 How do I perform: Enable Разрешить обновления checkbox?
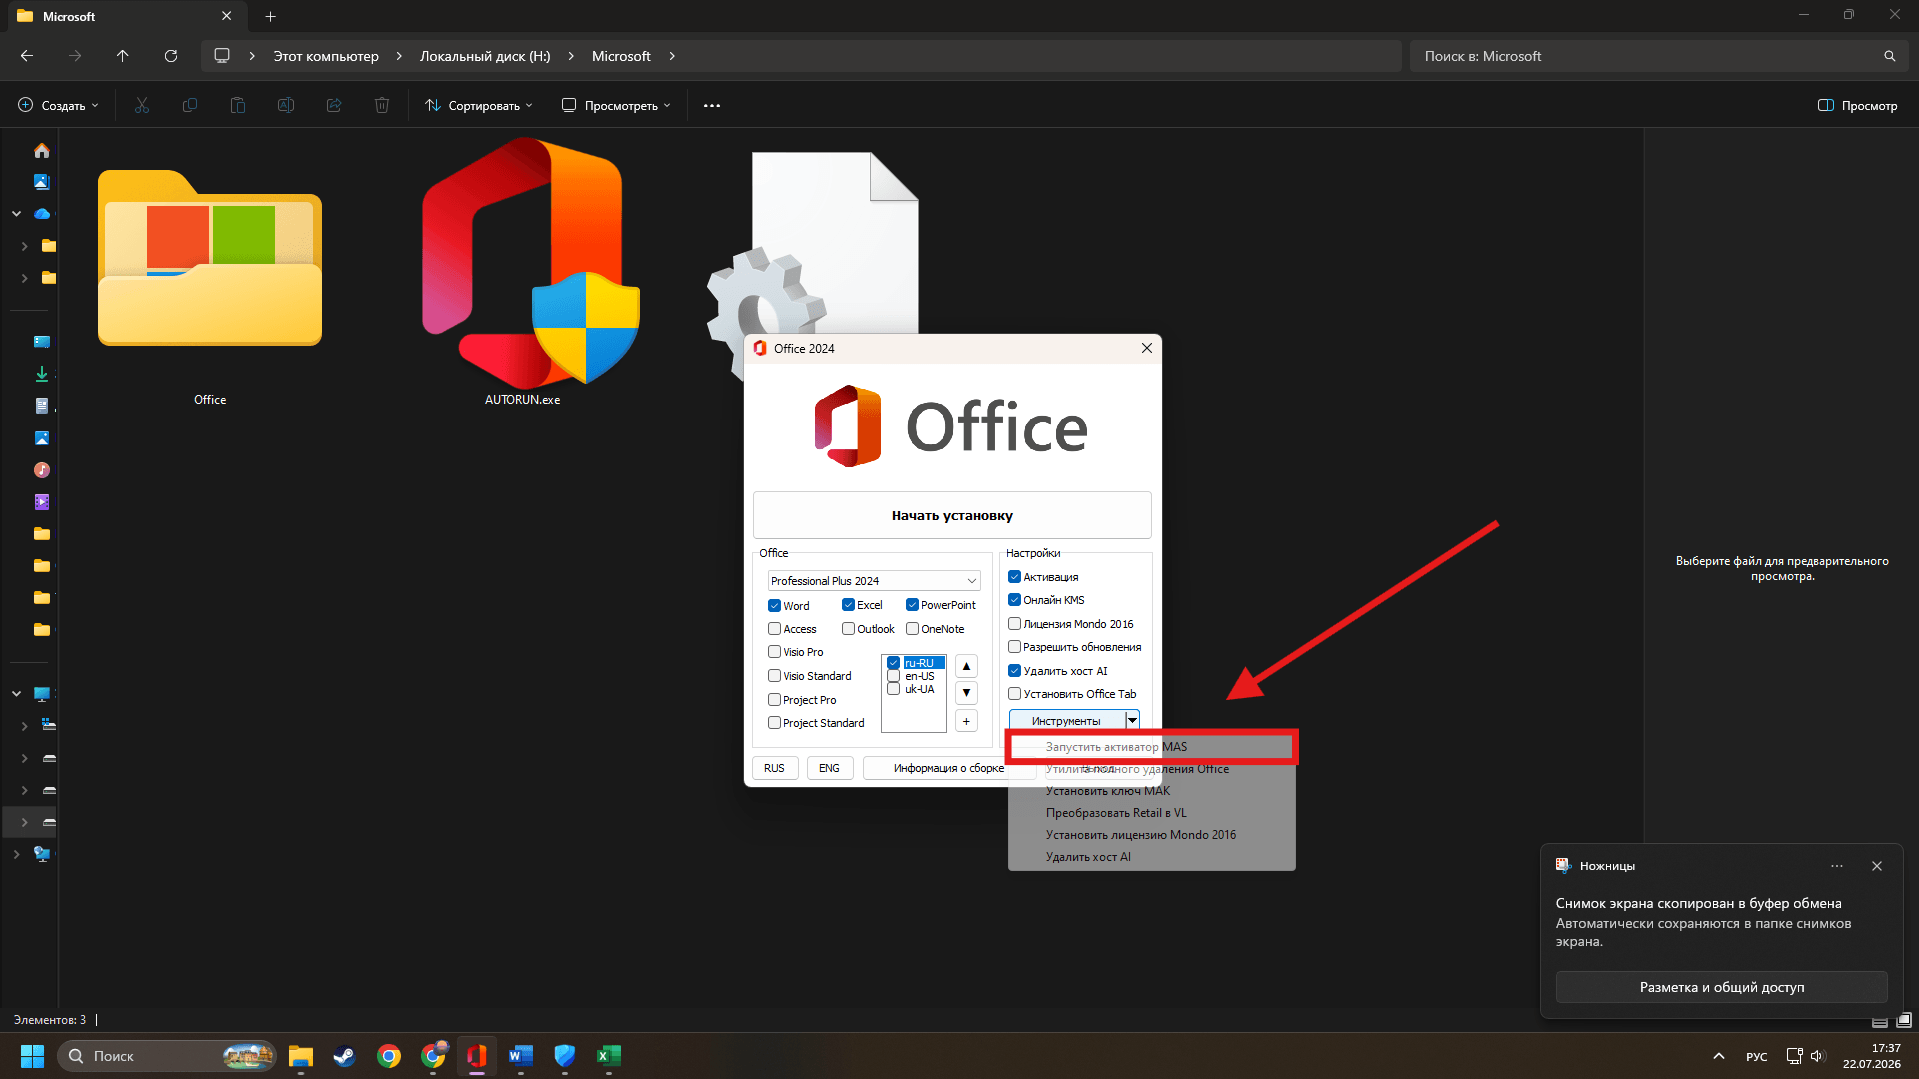(x=1014, y=647)
